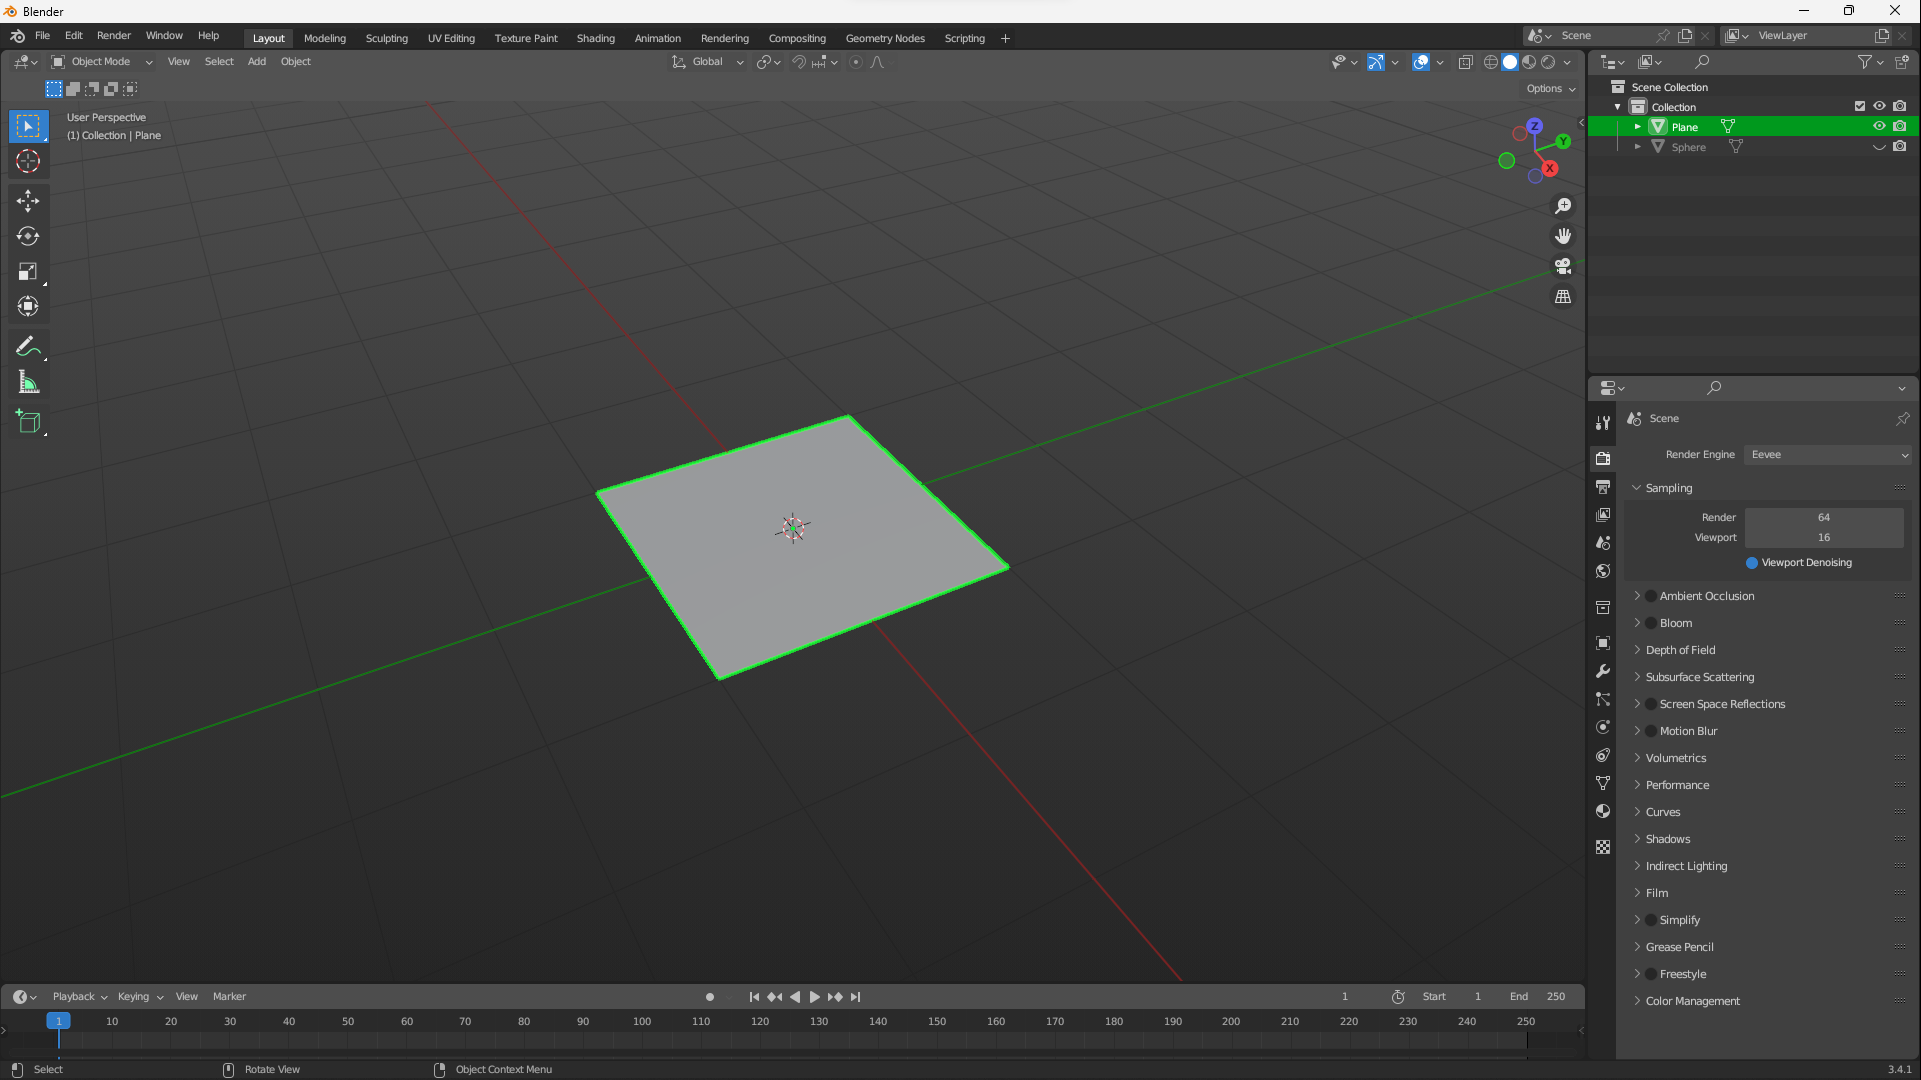Select the Annotate tool

click(x=28, y=346)
